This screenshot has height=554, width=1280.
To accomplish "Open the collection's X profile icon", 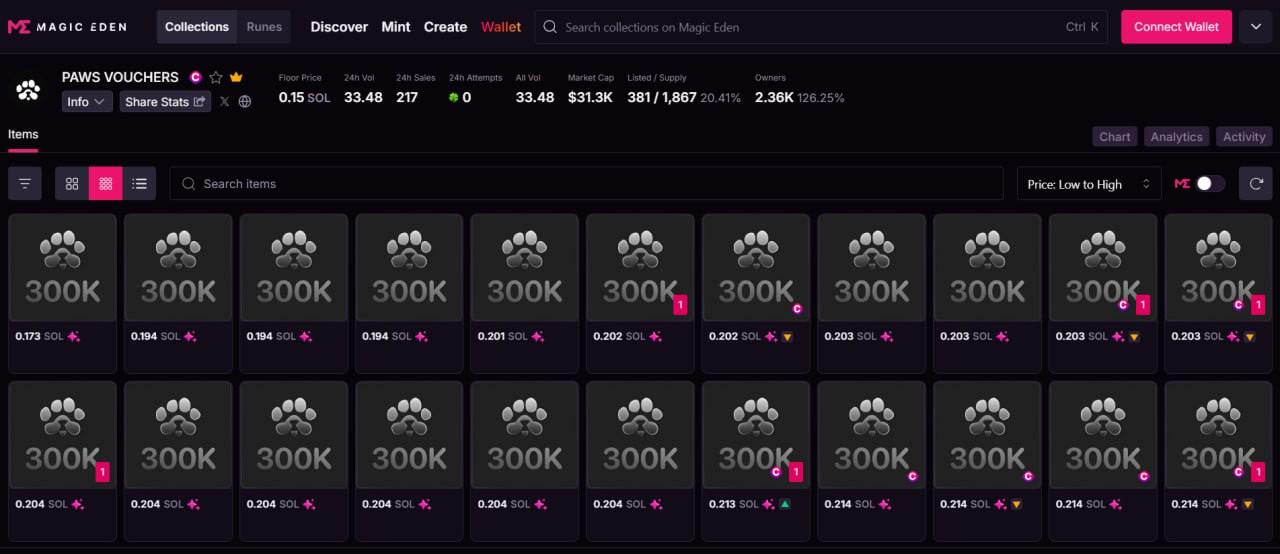I will (x=224, y=102).
